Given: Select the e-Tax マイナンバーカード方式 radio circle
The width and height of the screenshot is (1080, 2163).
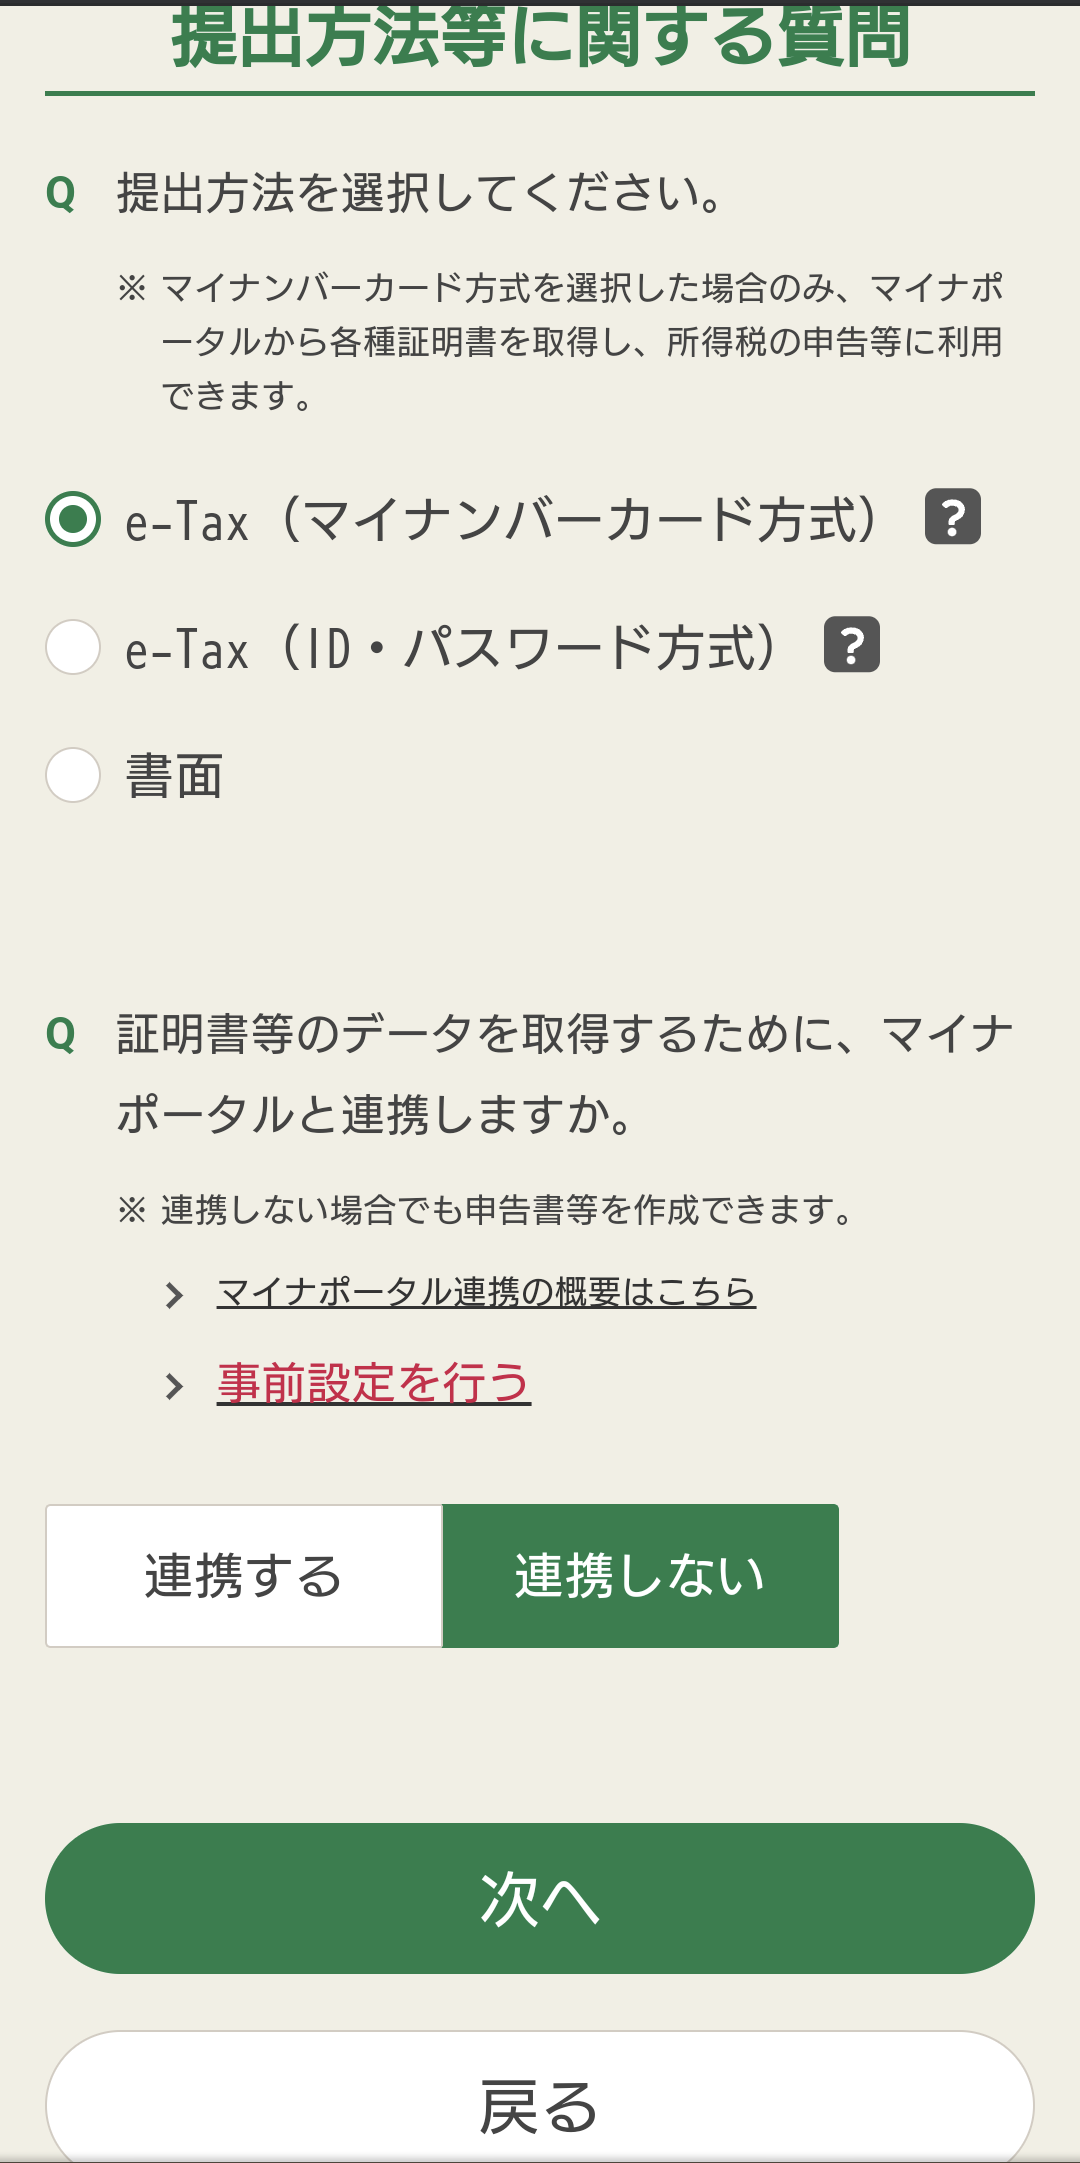Looking at the screenshot, I should point(73,519).
